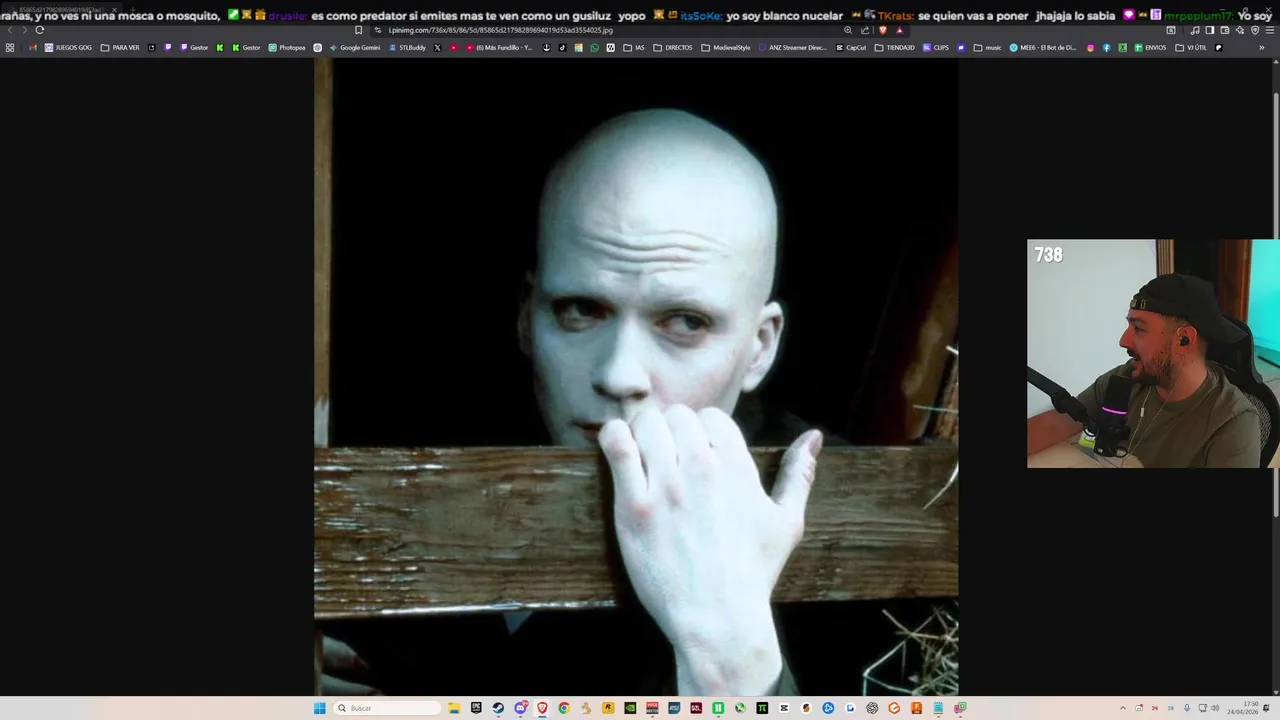The image size is (1280, 720).
Task: Open the Google Gemini bookmark
Action: tap(355, 47)
